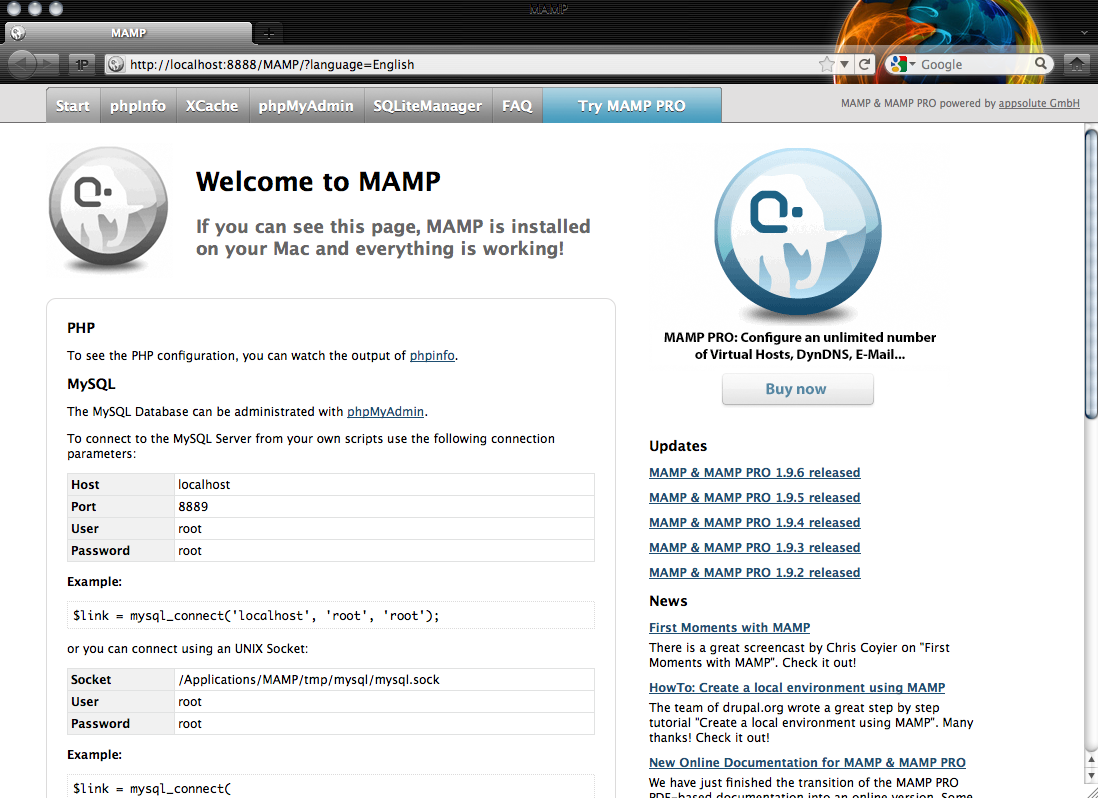Click the Try MAMP PRO tab
The height and width of the screenshot is (798, 1098).
tap(632, 106)
